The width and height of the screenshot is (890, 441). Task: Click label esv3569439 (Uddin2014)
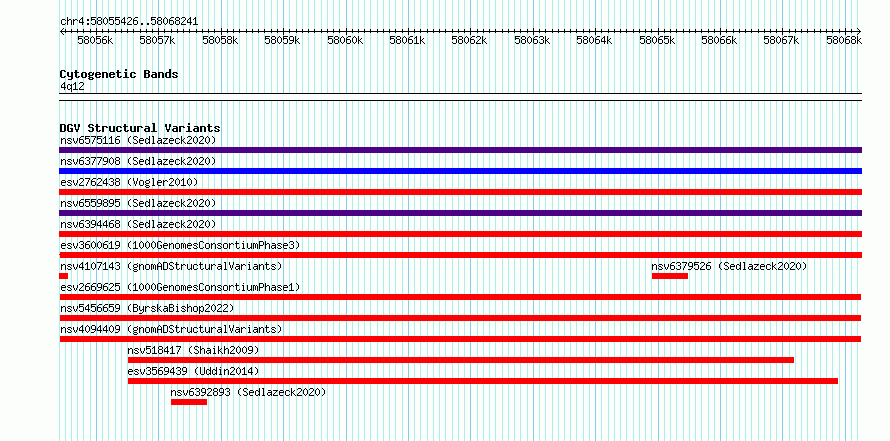(193, 371)
